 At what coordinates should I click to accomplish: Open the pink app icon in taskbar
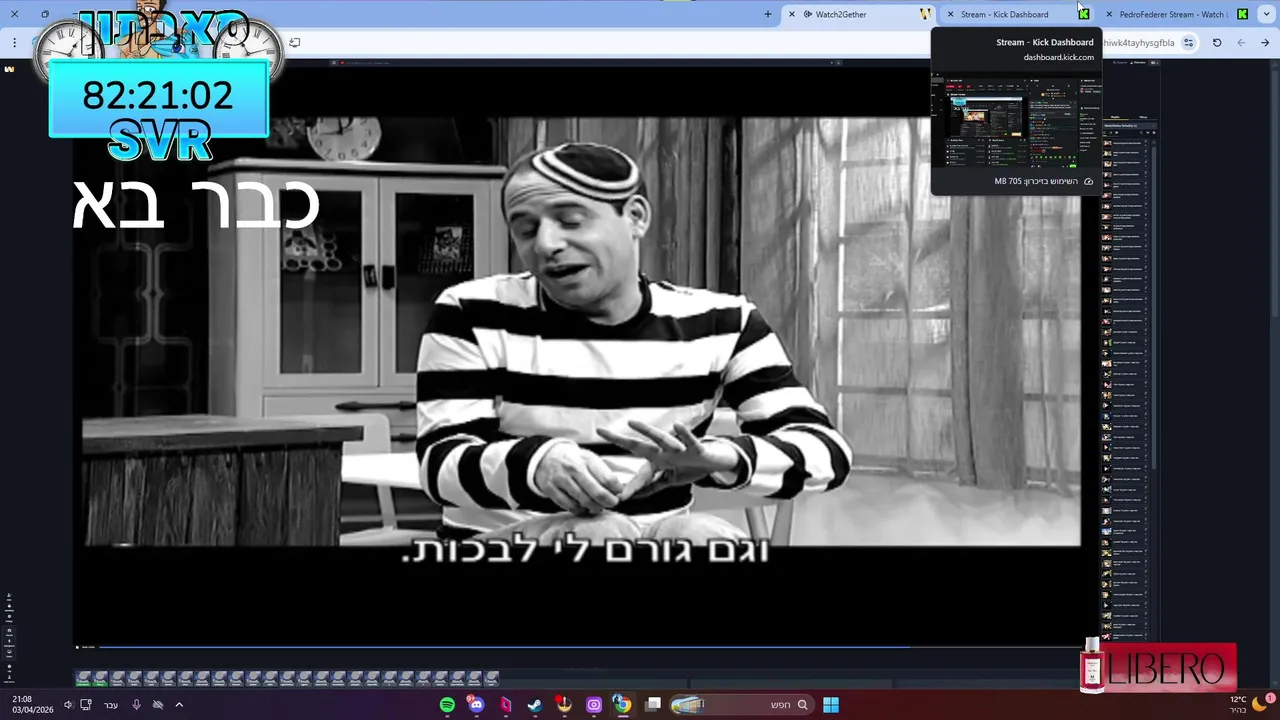[506, 705]
